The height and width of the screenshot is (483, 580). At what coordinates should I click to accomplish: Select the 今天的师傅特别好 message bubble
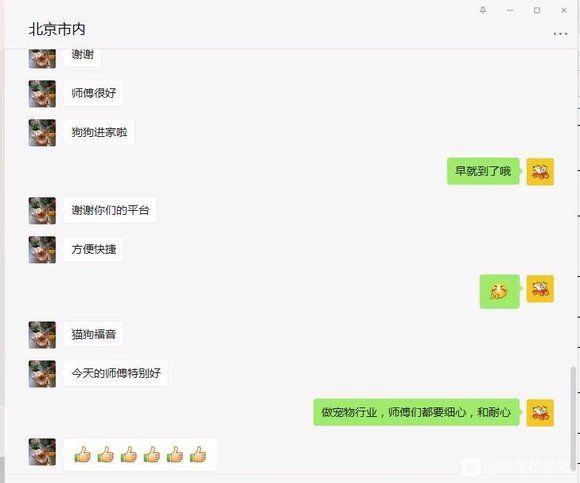(116, 373)
